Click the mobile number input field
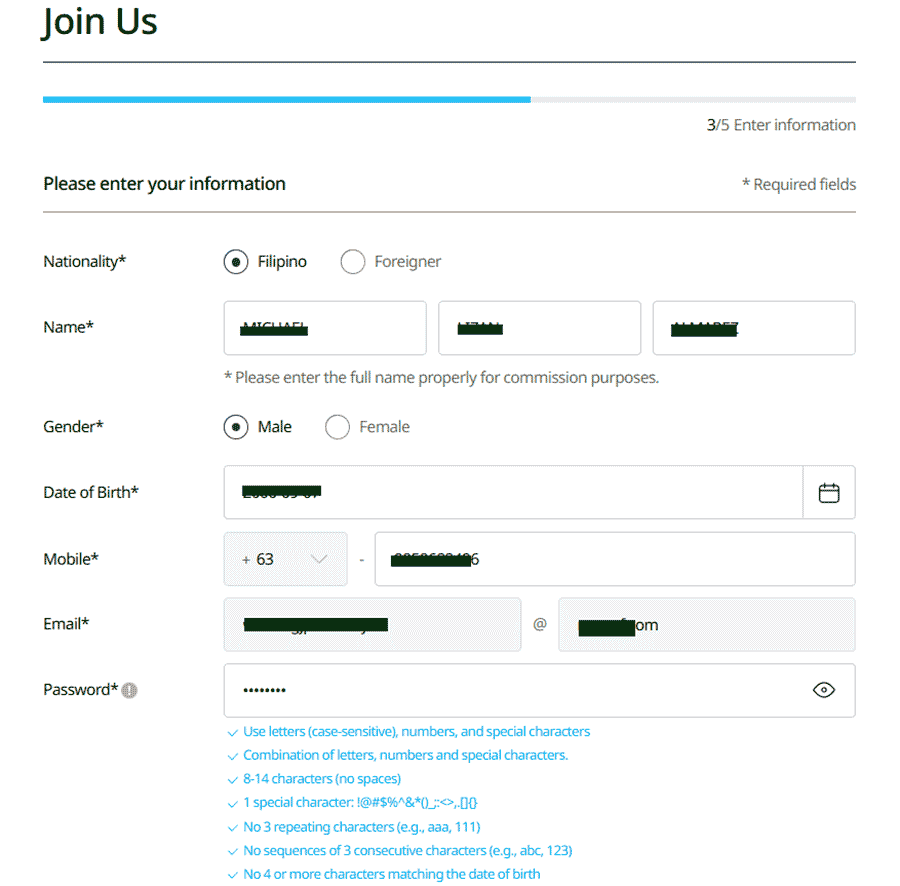 pos(614,559)
